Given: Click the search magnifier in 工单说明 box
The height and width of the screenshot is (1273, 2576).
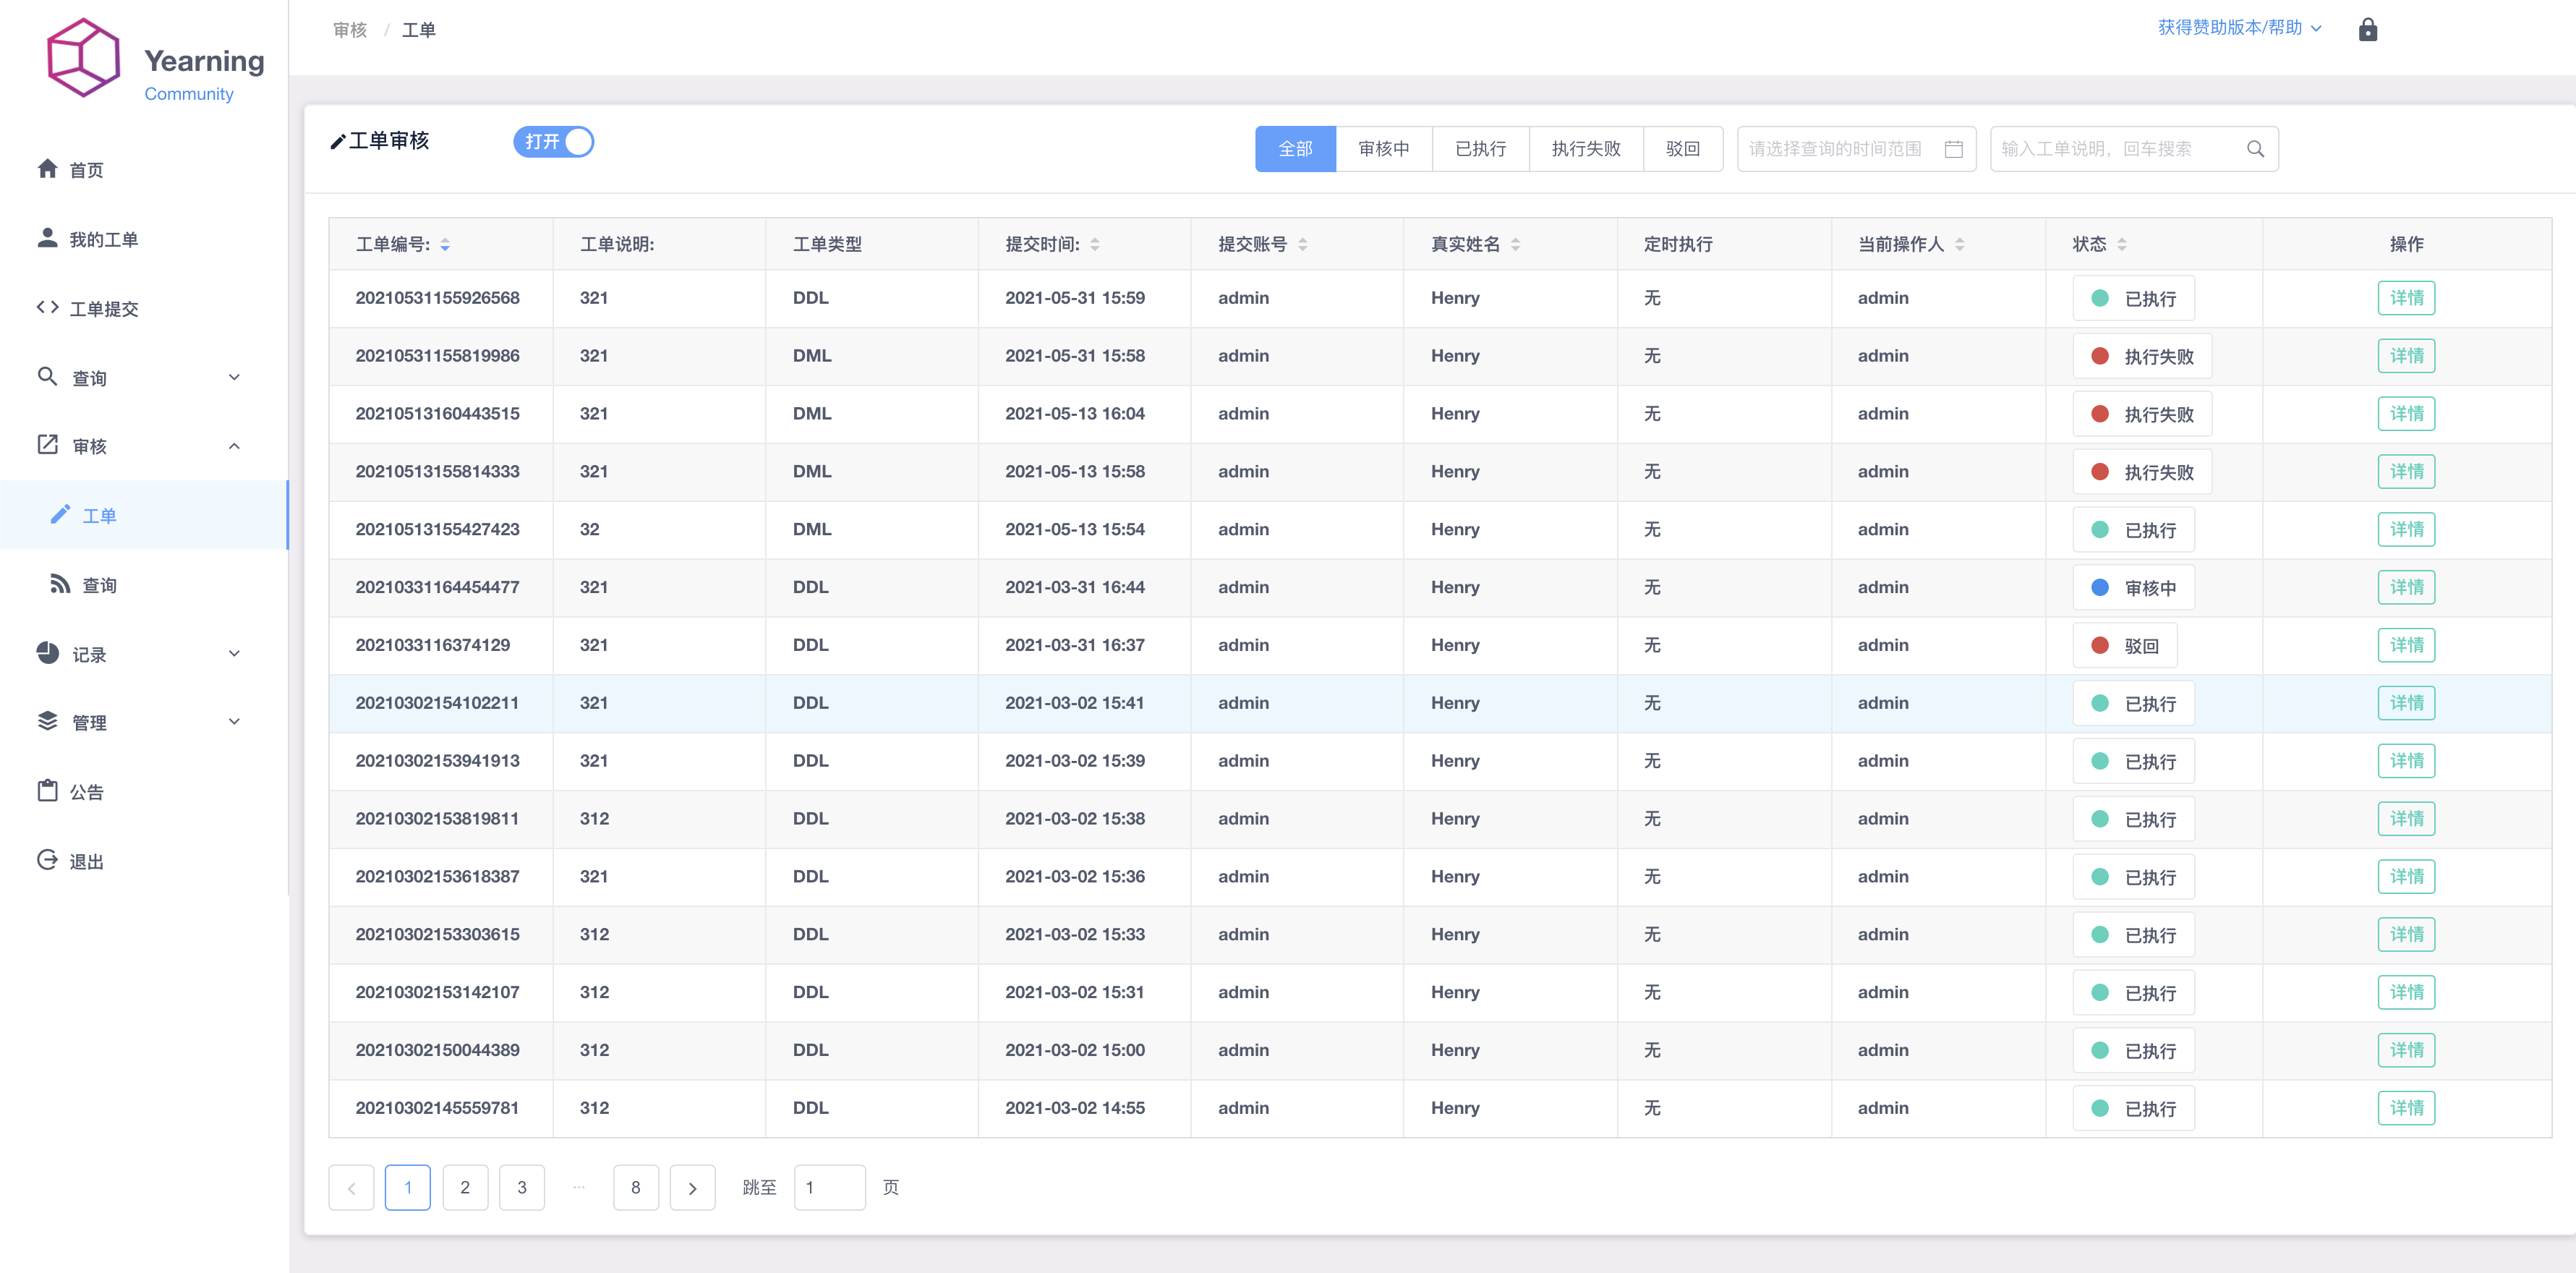Looking at the screenshot, I should pos(2255,149).
